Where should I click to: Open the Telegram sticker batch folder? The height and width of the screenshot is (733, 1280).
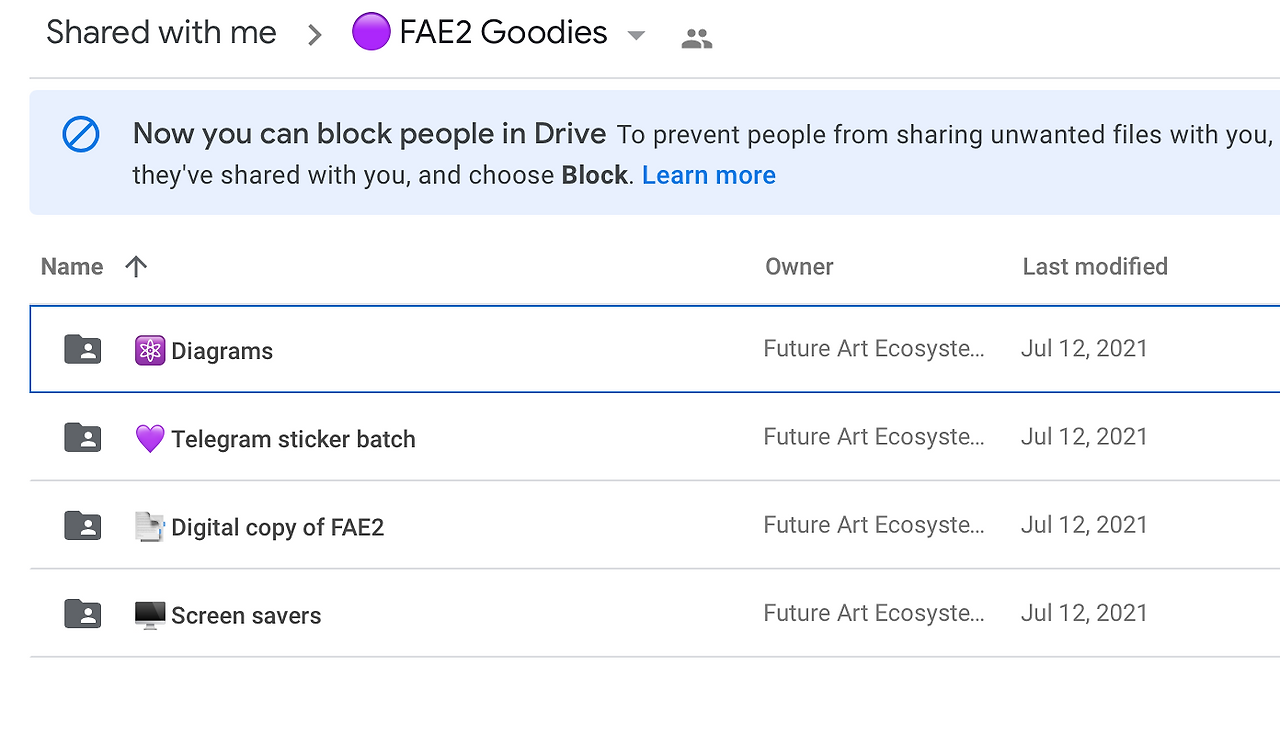tap(293, 439)
